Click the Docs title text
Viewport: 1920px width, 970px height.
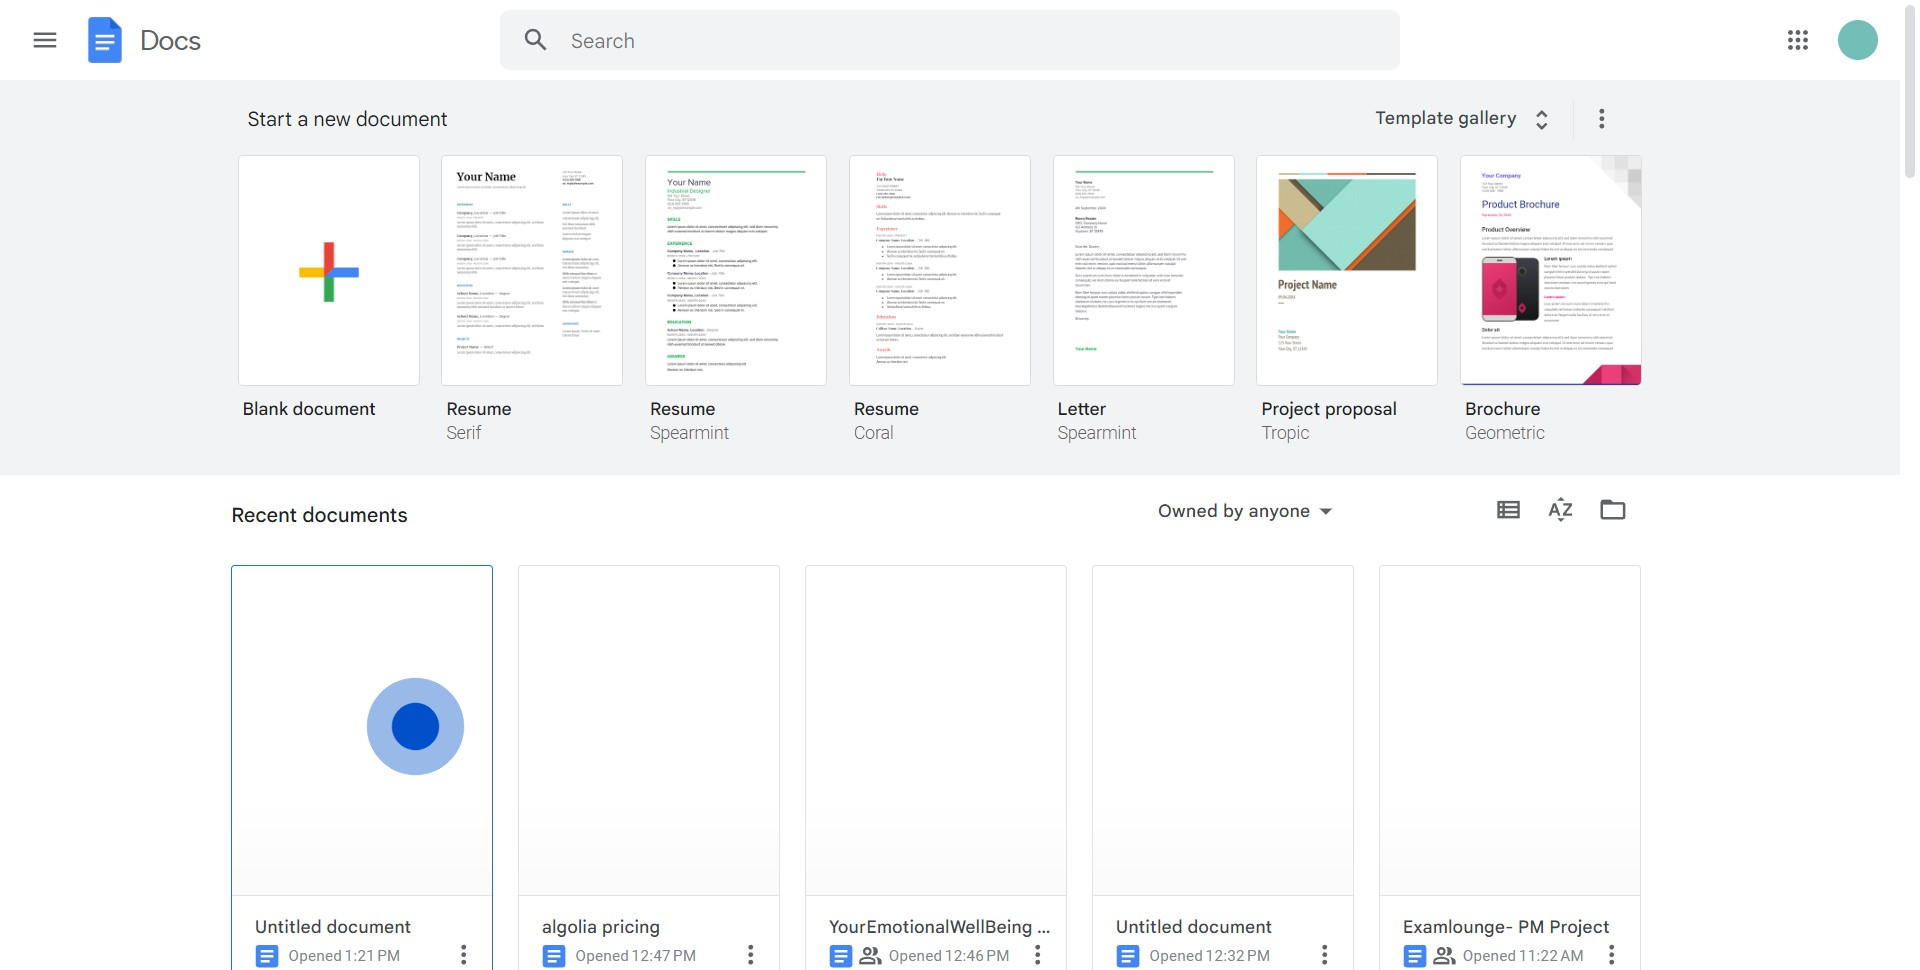(170, 41)
